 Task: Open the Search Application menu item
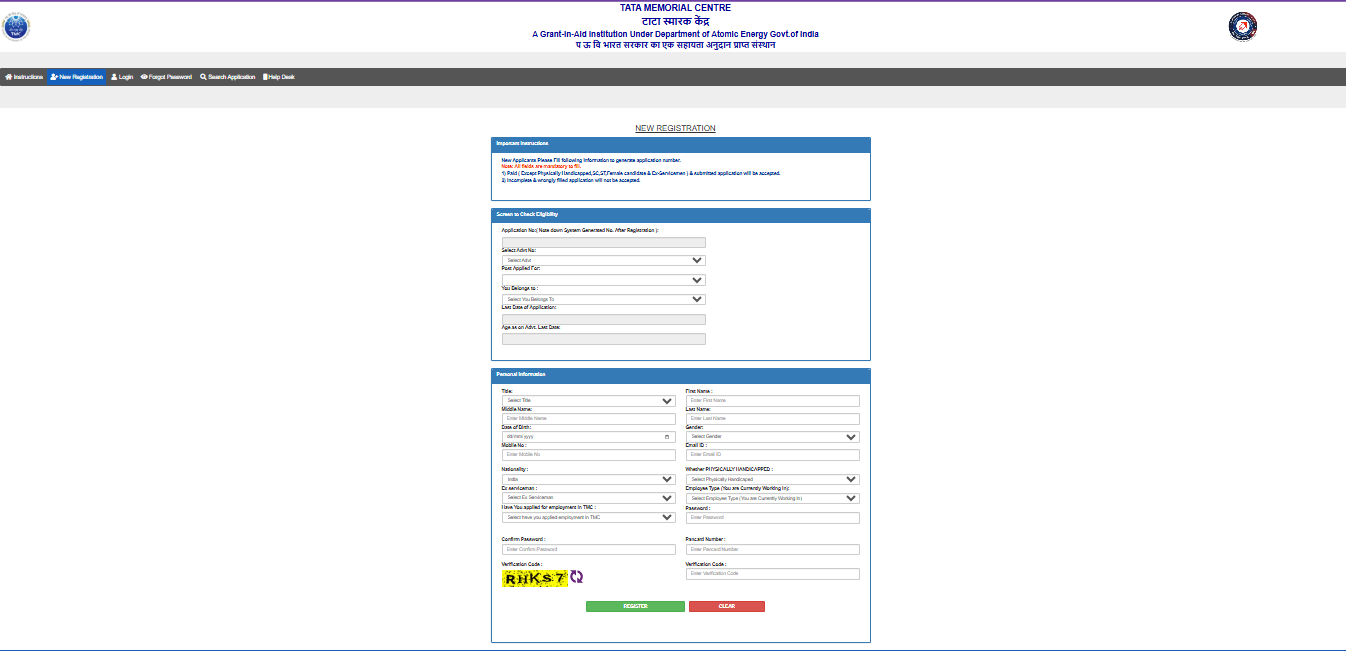[x=227, y=76]
